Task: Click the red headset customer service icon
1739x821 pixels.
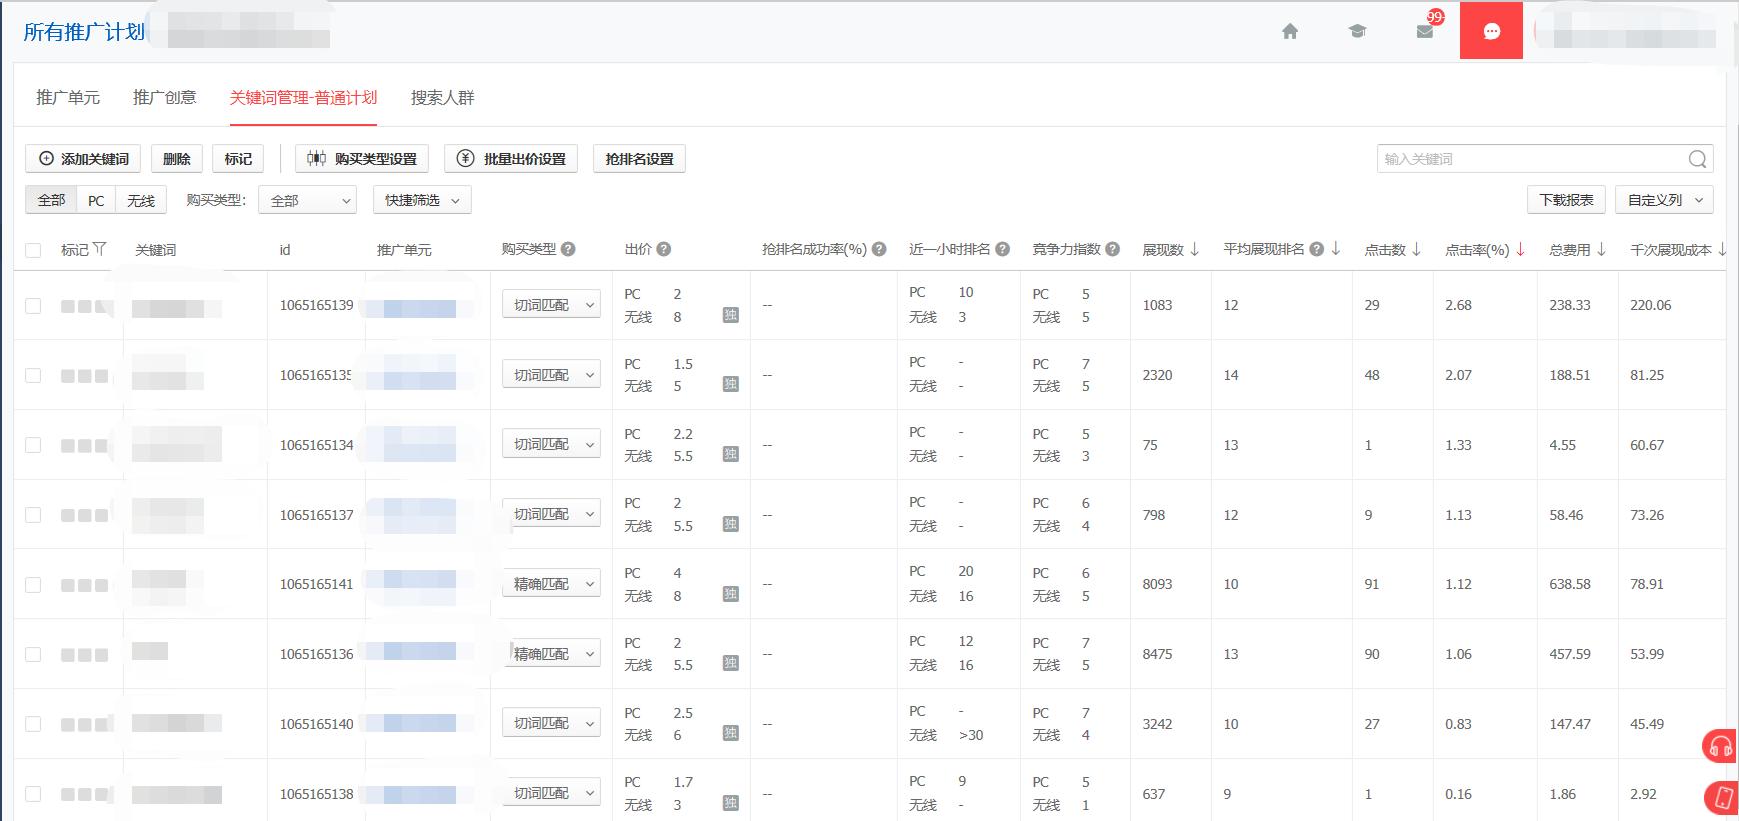Action: pyautogui.click(x=1720, y=746)
